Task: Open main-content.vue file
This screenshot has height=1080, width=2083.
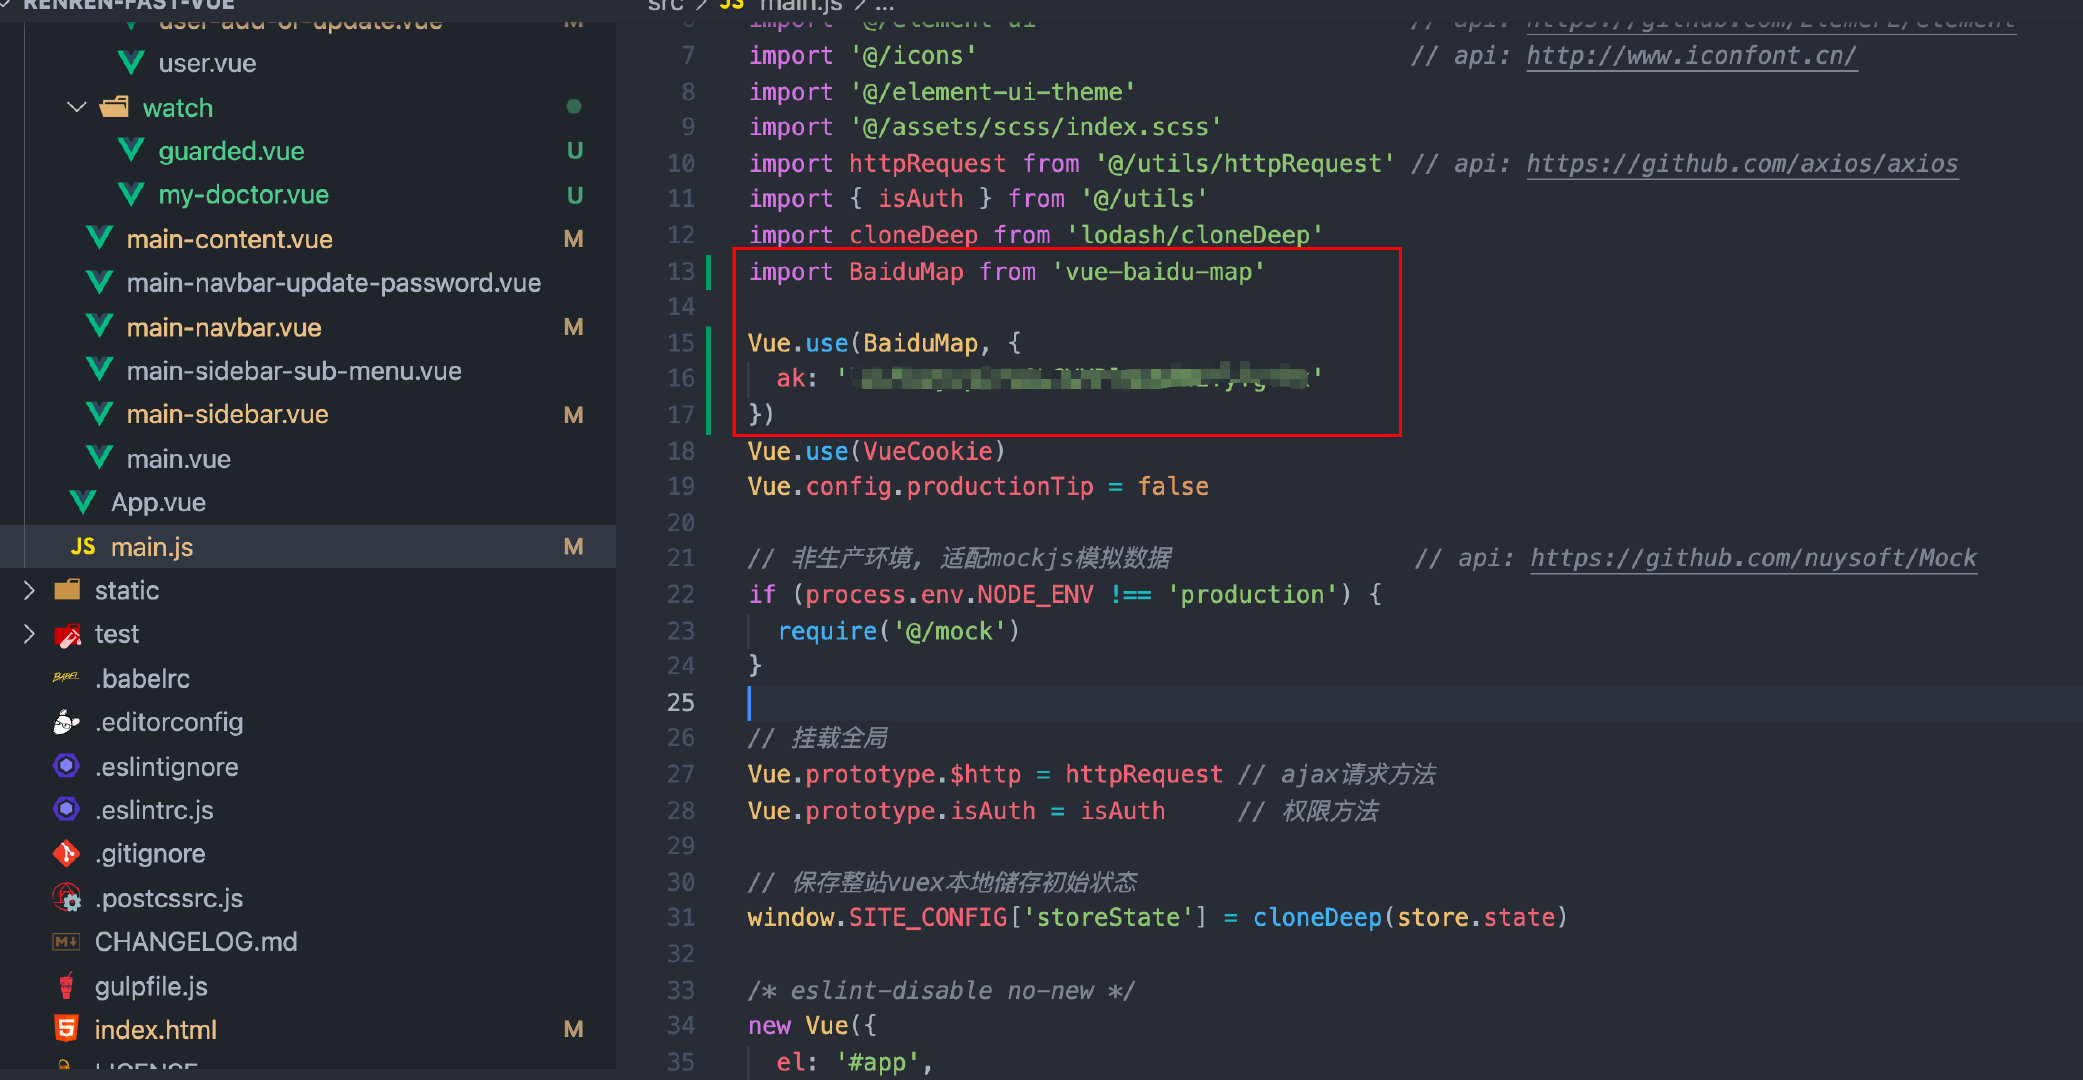Action: click(229, 239)
